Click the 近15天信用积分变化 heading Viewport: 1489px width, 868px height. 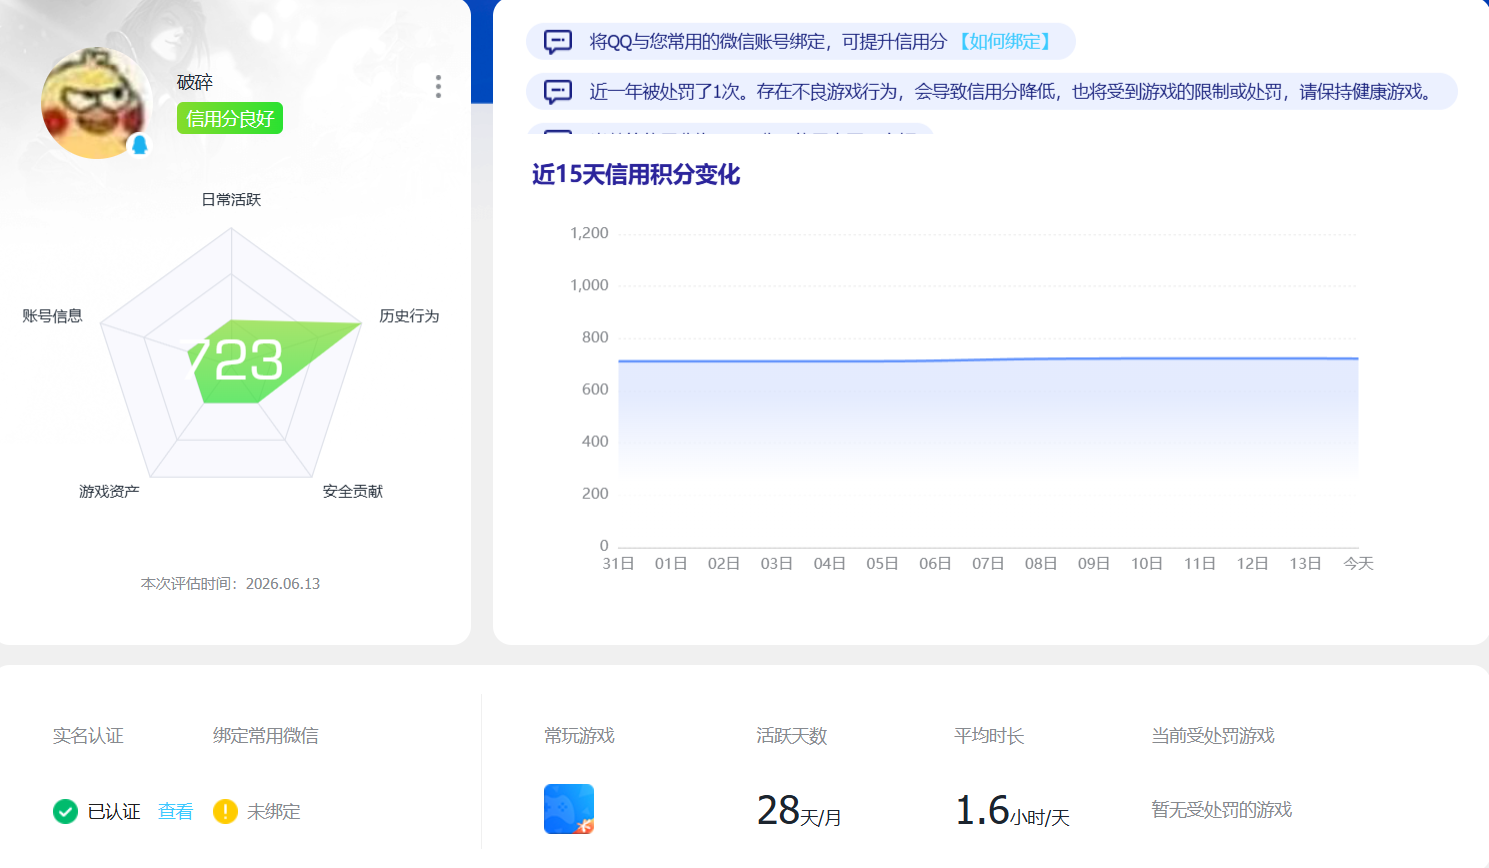(636, 175)
